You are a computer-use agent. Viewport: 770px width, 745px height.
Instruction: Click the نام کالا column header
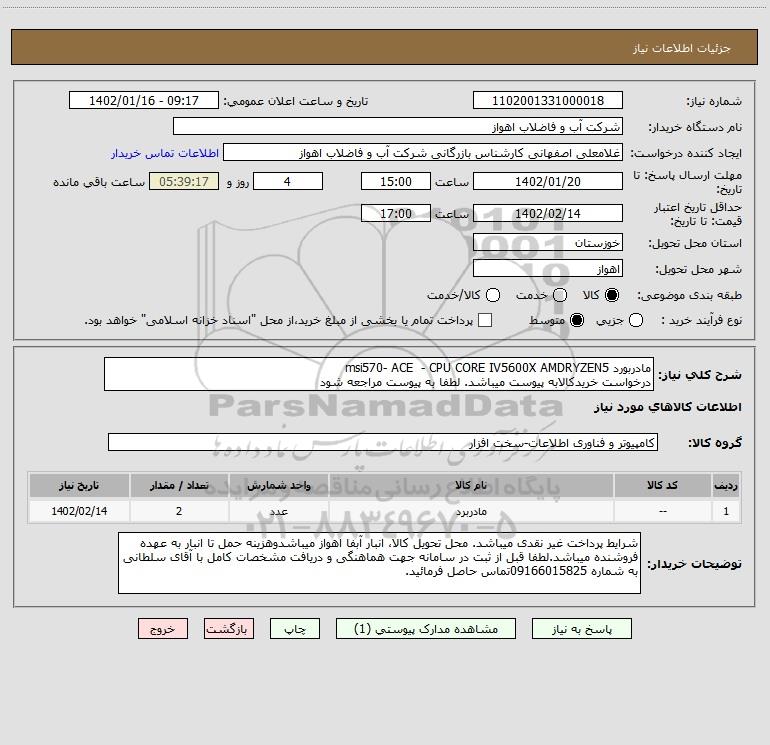point(471,485)
